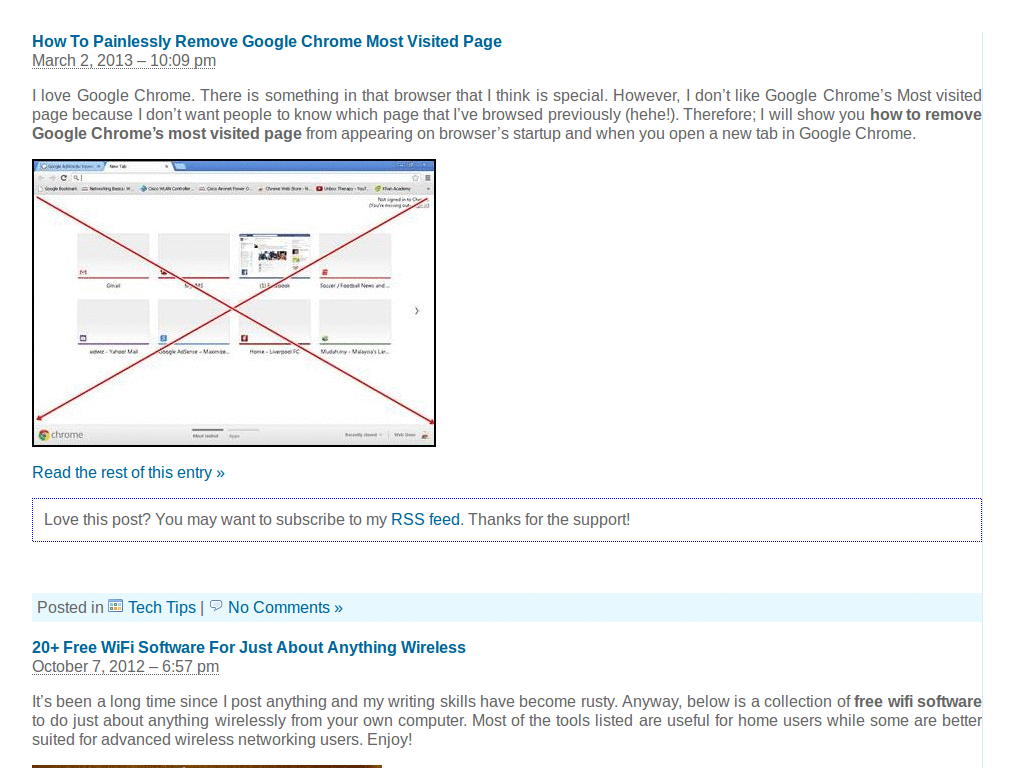Screen dimensions: 1024x768
Task: Open the Chrome Most Visited Page article title
Action: pyautogui.click(x=266, y=41)
